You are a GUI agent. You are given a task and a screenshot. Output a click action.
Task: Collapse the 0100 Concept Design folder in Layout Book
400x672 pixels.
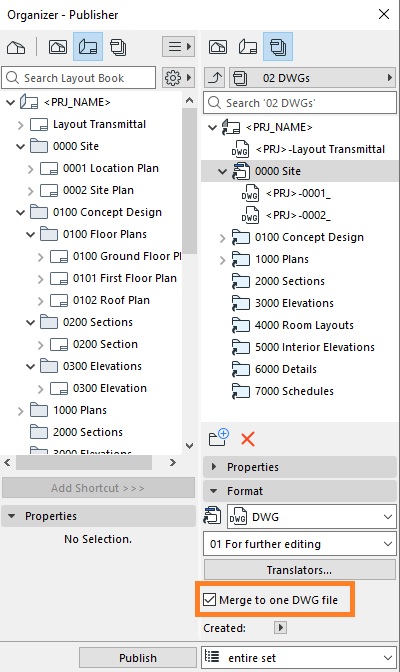click(x=20, y=212)
